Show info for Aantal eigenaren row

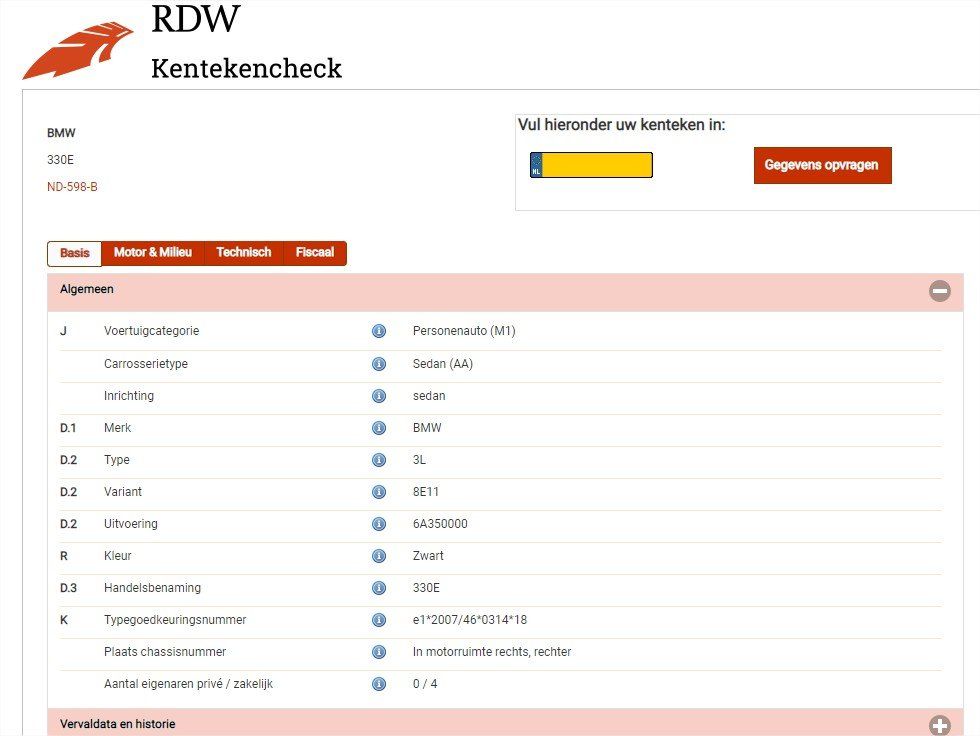tap(379, 684)
